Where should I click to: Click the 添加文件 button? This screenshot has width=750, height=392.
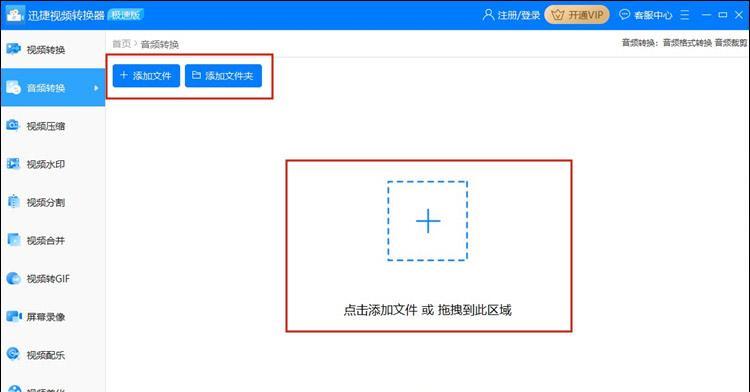pyautogui.click(x=146, y=76)
